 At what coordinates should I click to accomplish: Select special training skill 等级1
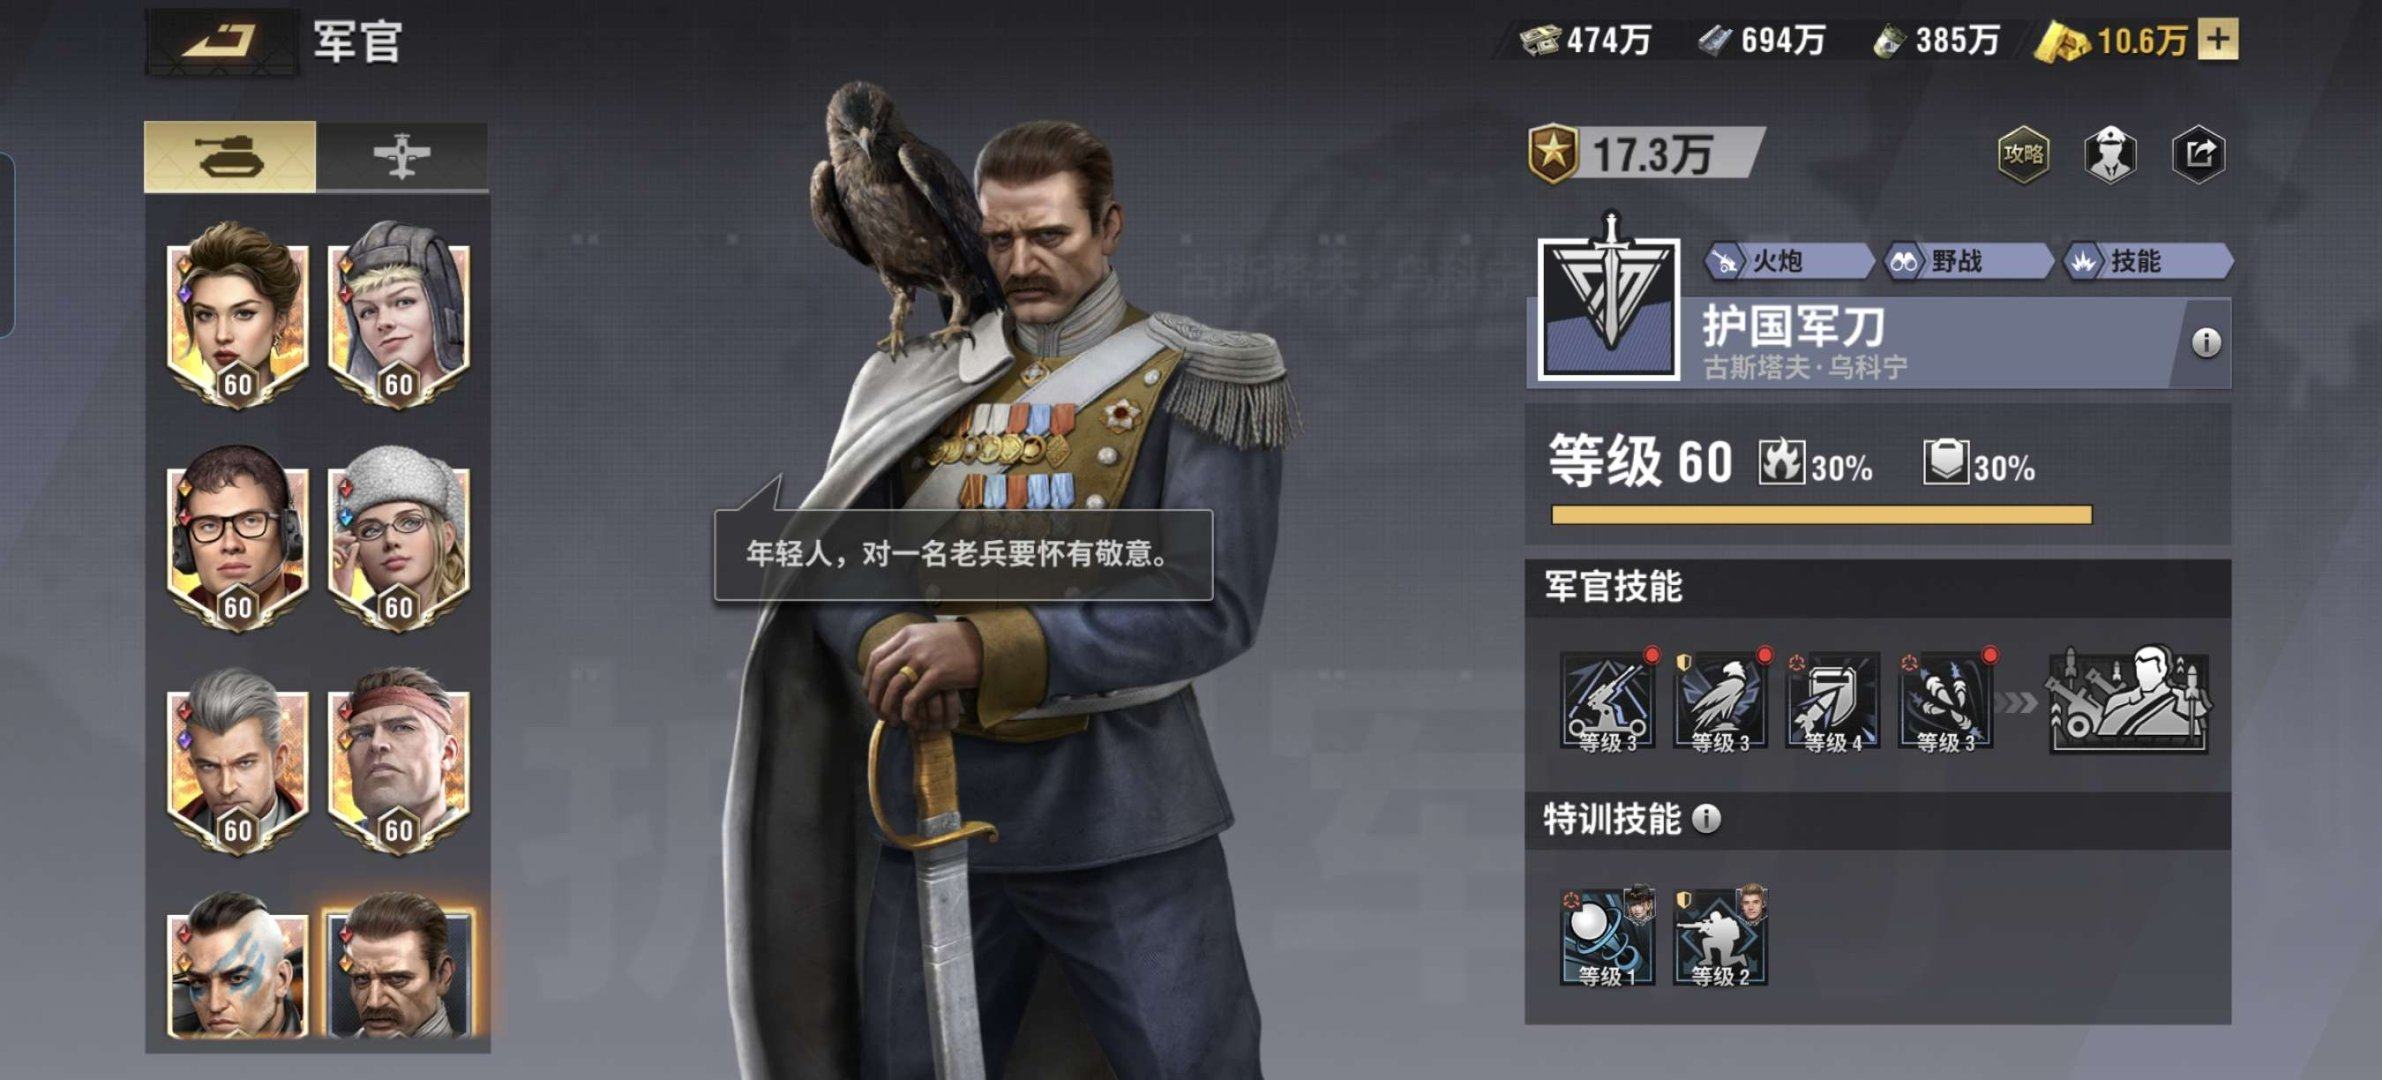pyautogui.click(x=1607, y=936)
